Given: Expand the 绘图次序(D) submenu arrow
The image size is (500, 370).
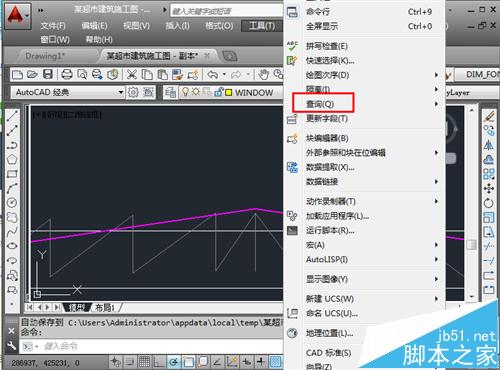Looking at the screenshot, I should pos(436,75).
